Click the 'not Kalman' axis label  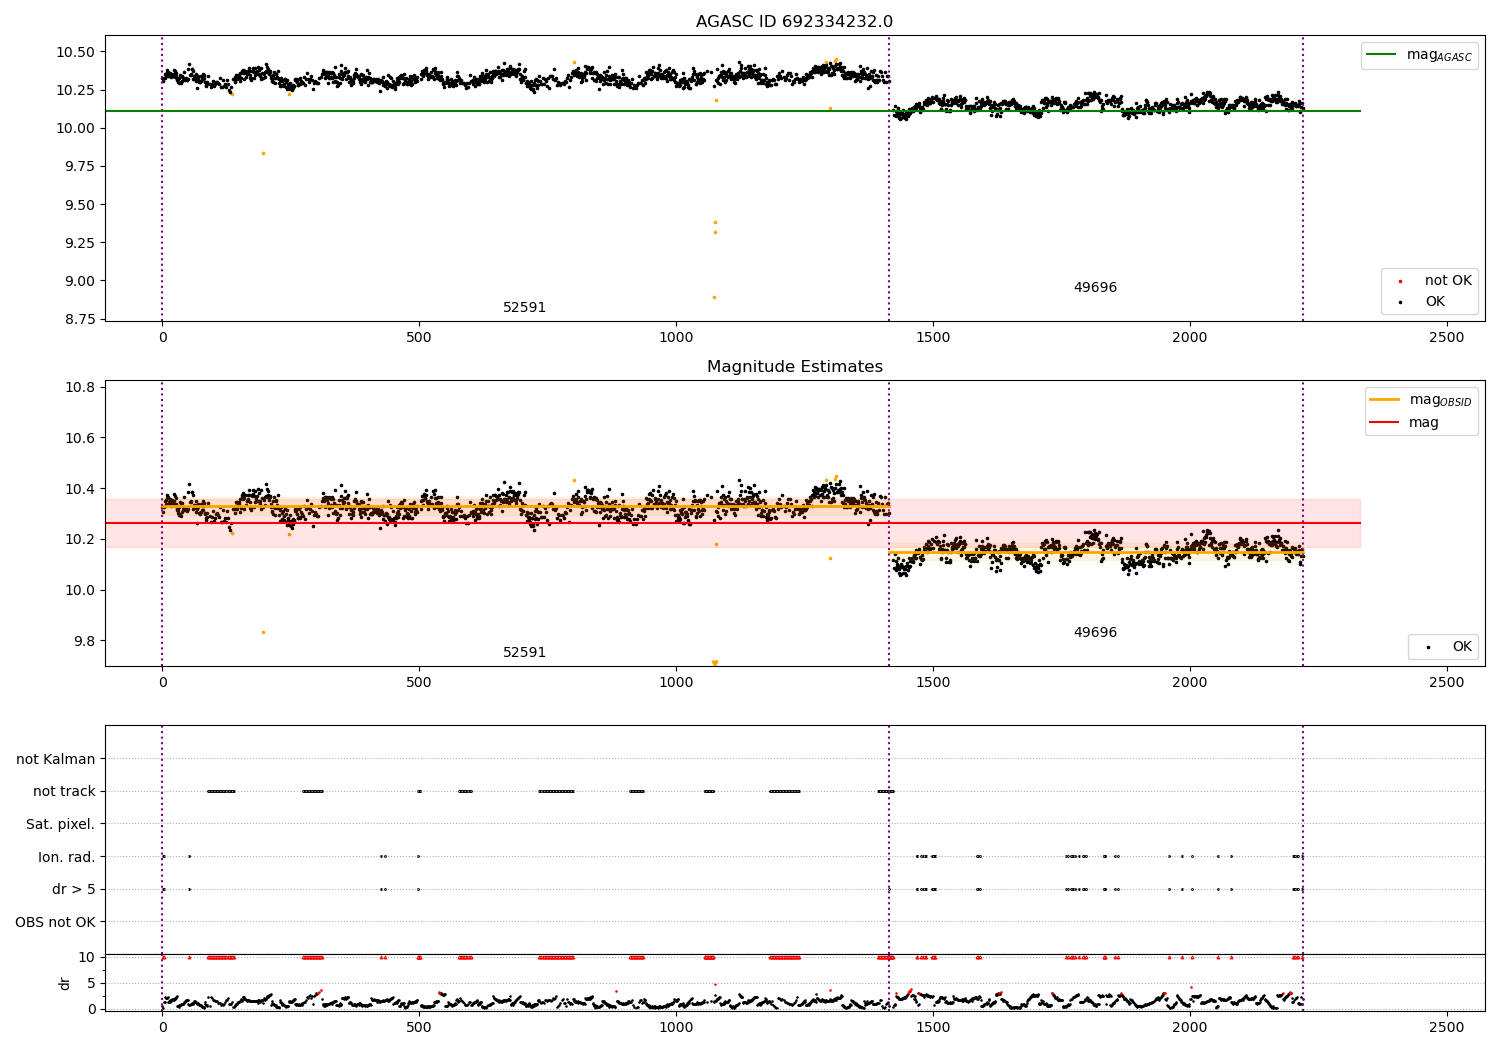tap(56, 760)
